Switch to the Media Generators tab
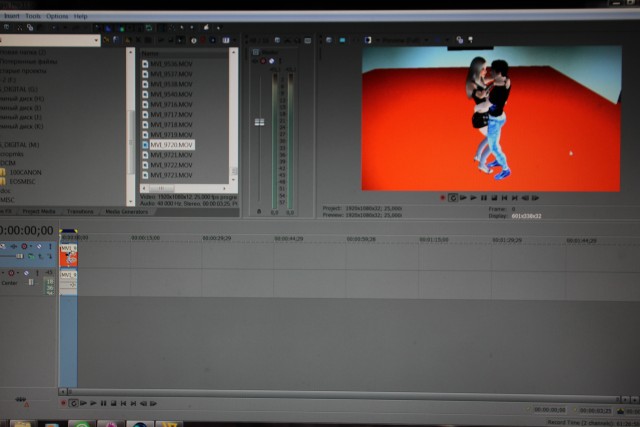 [127, 211]
